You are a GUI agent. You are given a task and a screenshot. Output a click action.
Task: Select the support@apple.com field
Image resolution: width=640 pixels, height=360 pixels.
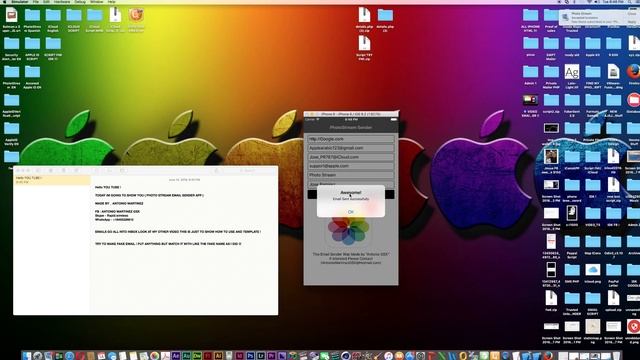pos(351,166)
